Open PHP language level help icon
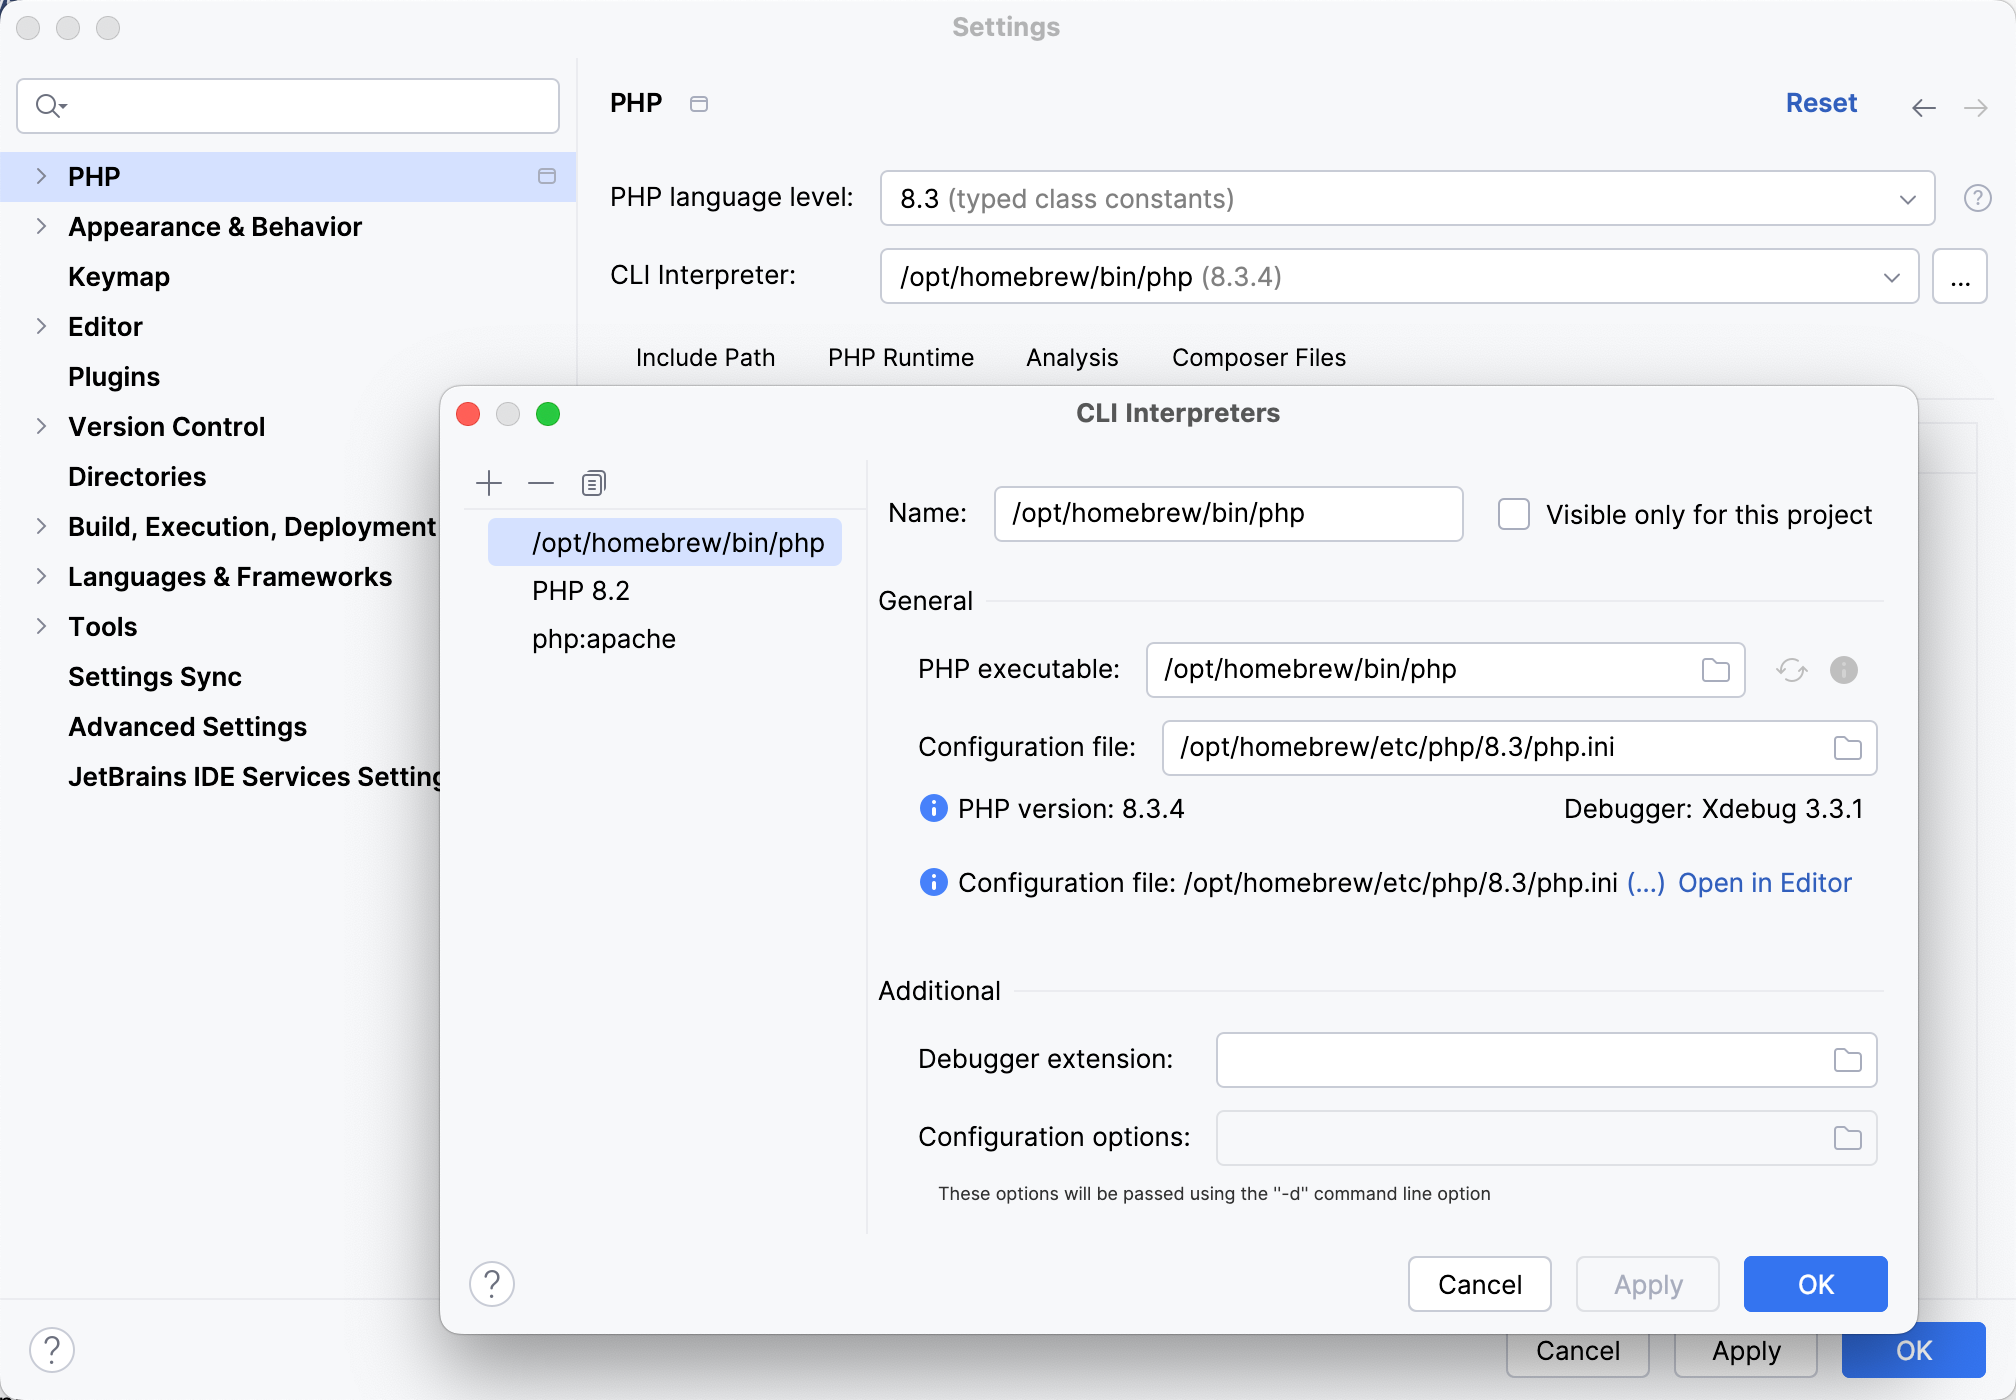 pyautogui.click(x=1977, y=197)
